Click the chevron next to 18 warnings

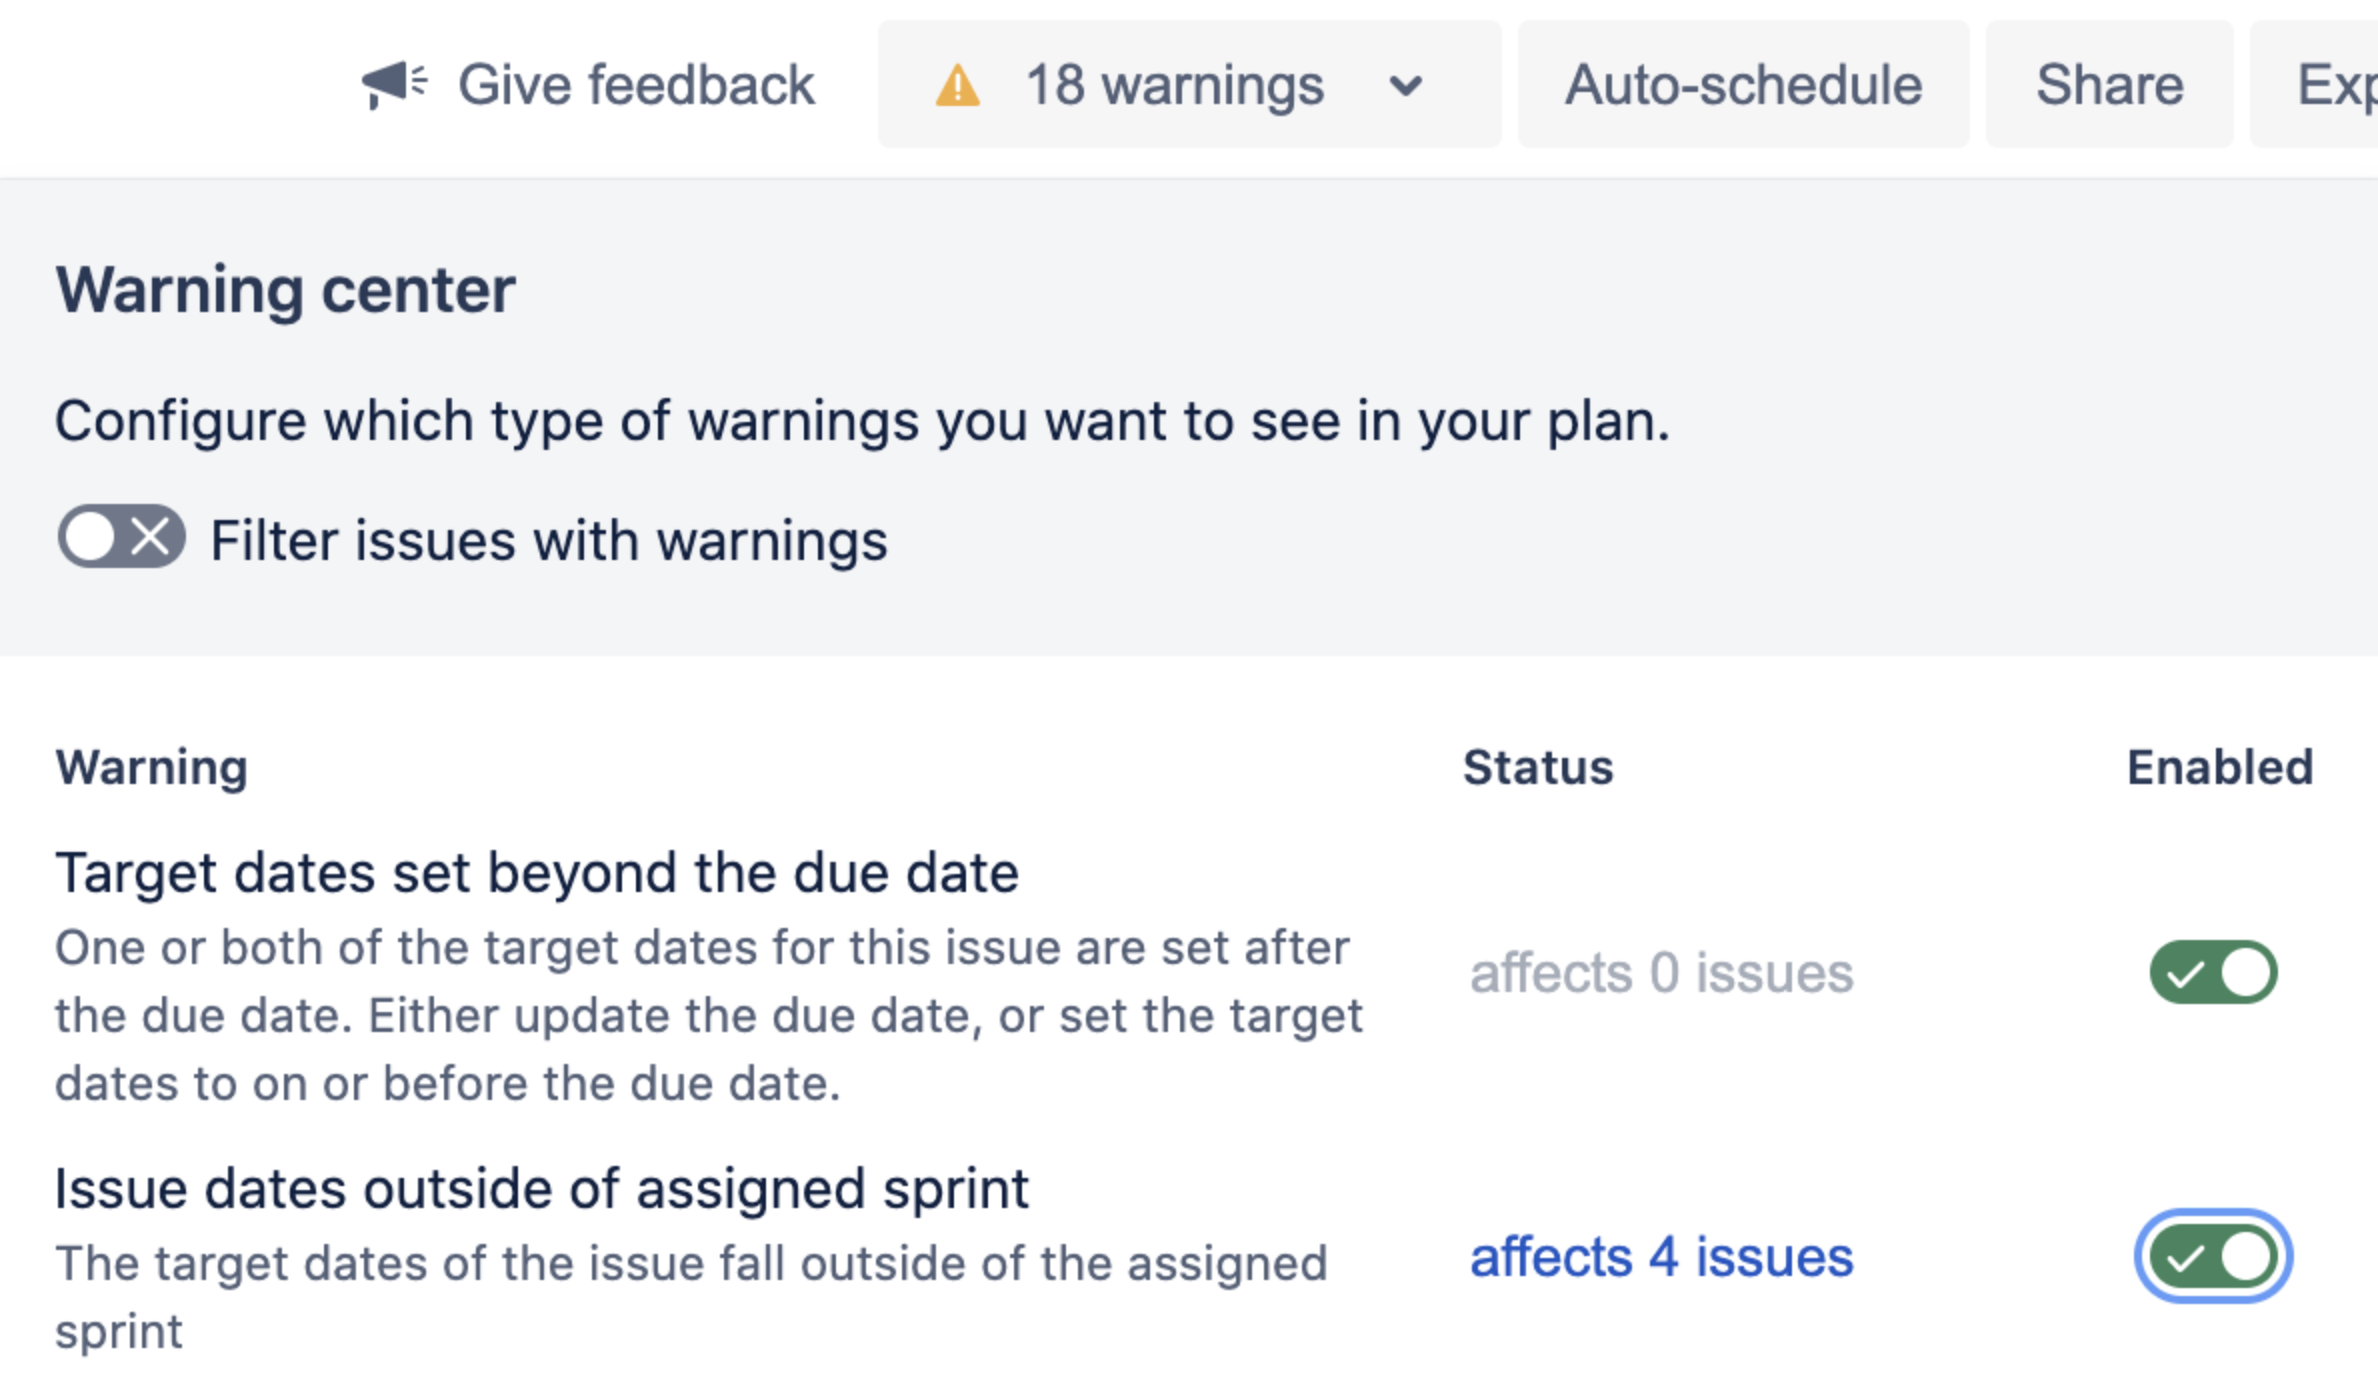pos(1405,86)
